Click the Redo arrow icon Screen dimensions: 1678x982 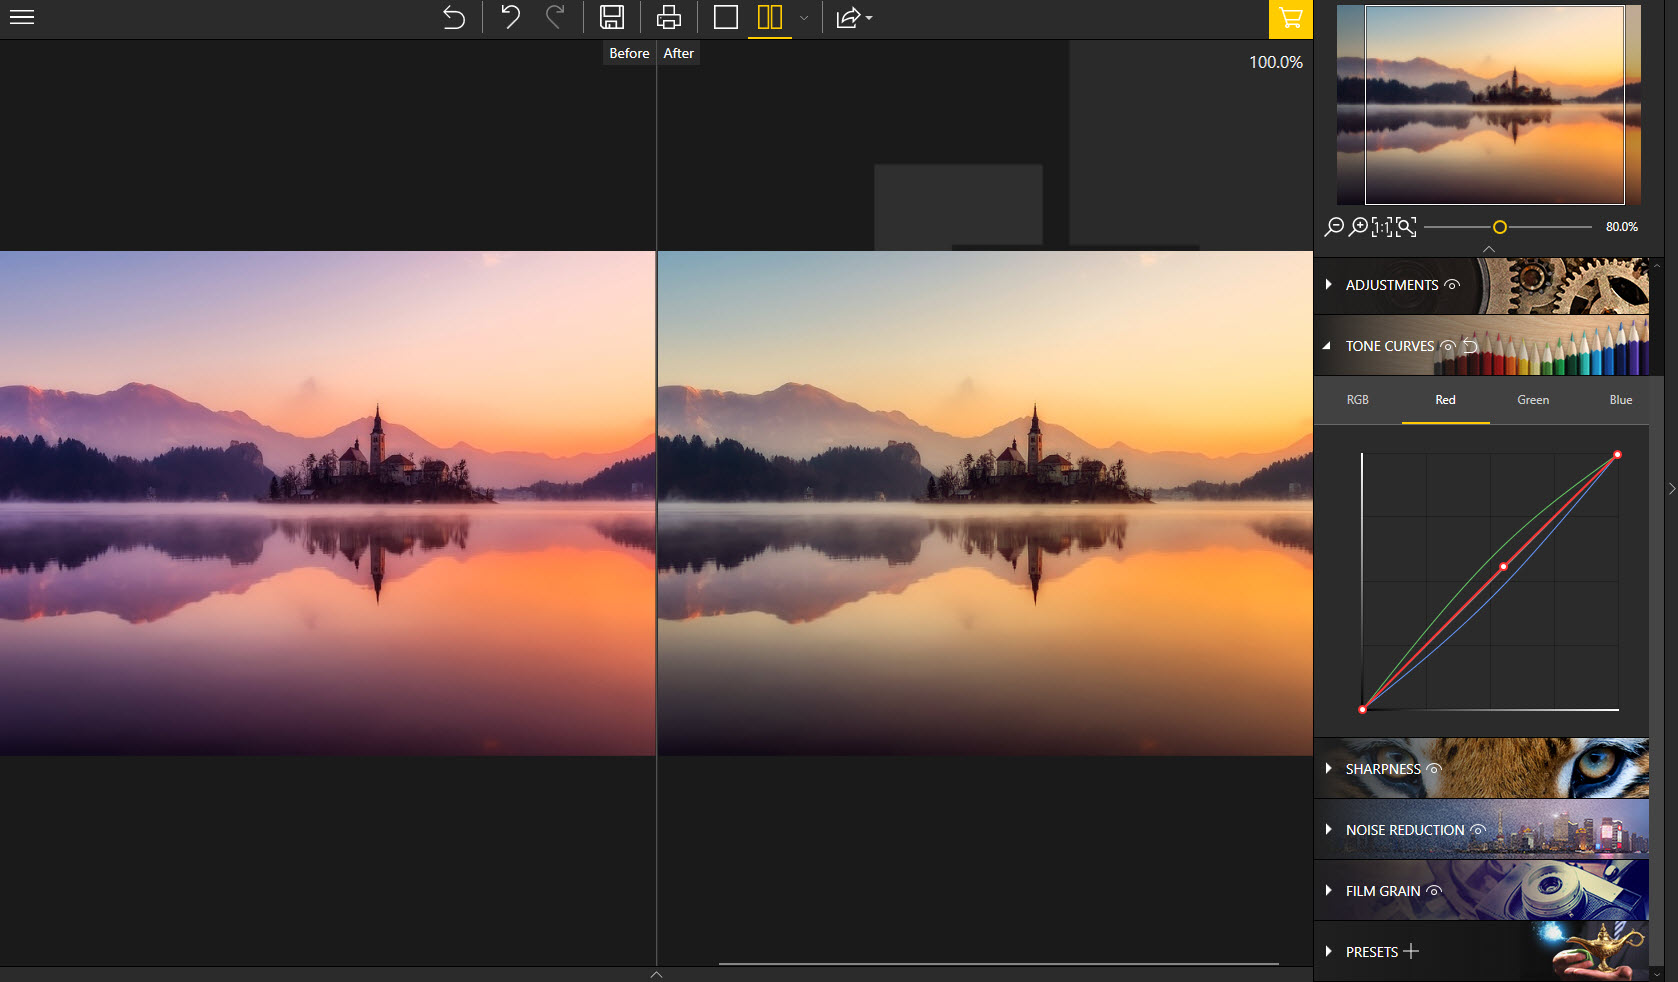557,17
